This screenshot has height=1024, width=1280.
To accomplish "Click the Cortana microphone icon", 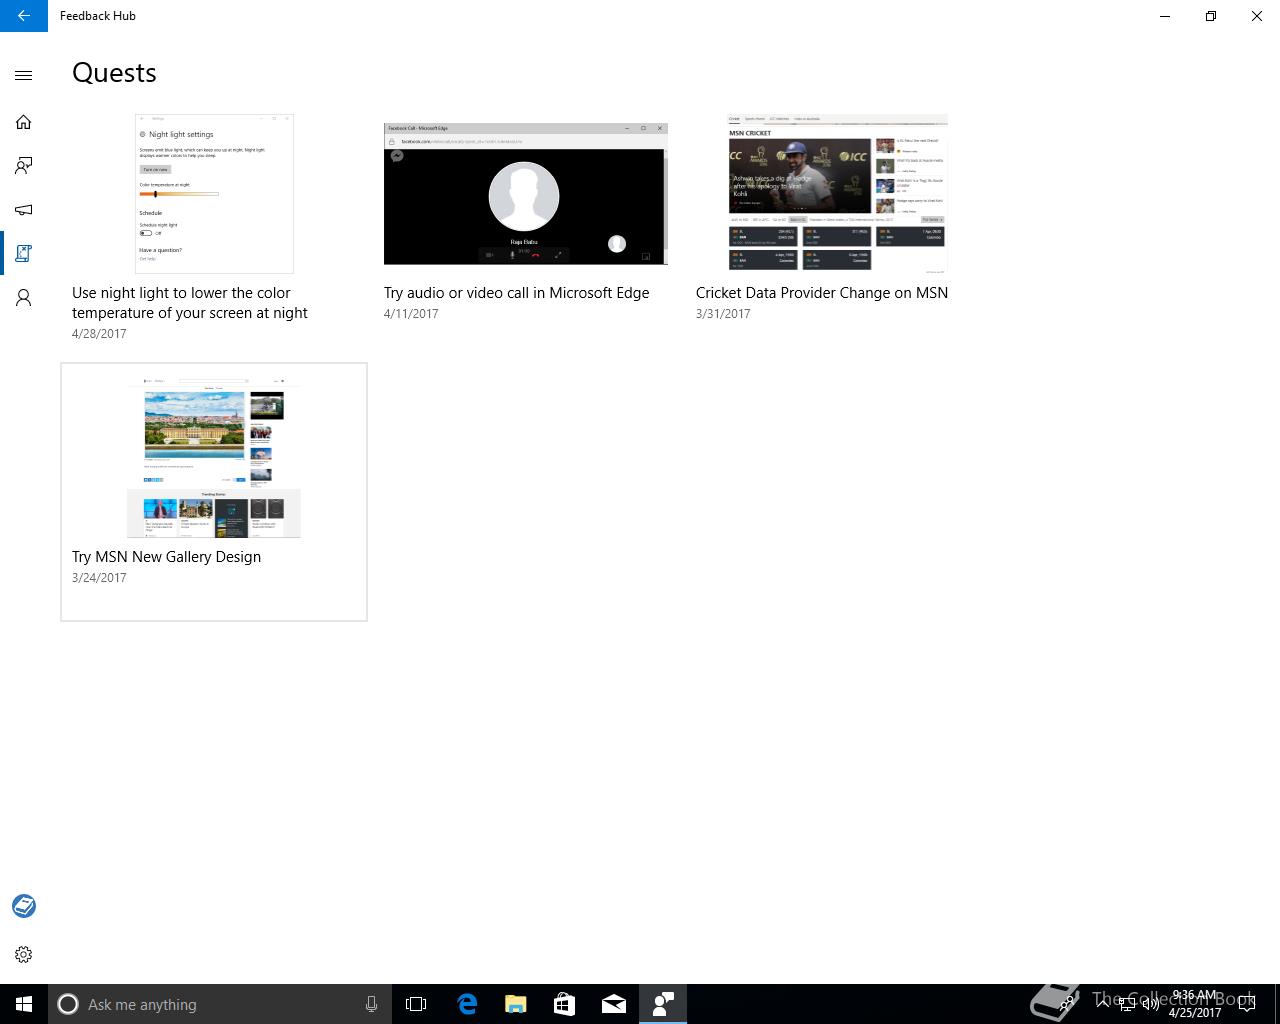I will 371,1004.
